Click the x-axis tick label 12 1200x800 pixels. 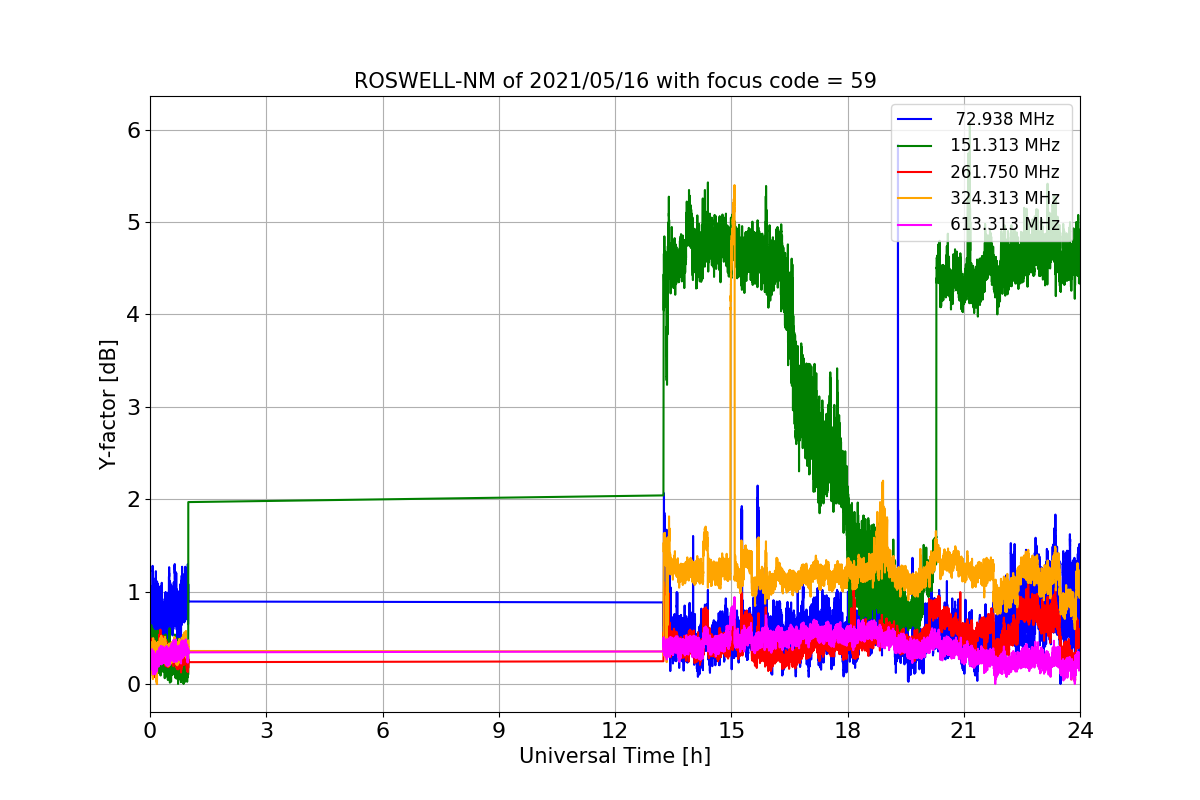click(615, 730)
